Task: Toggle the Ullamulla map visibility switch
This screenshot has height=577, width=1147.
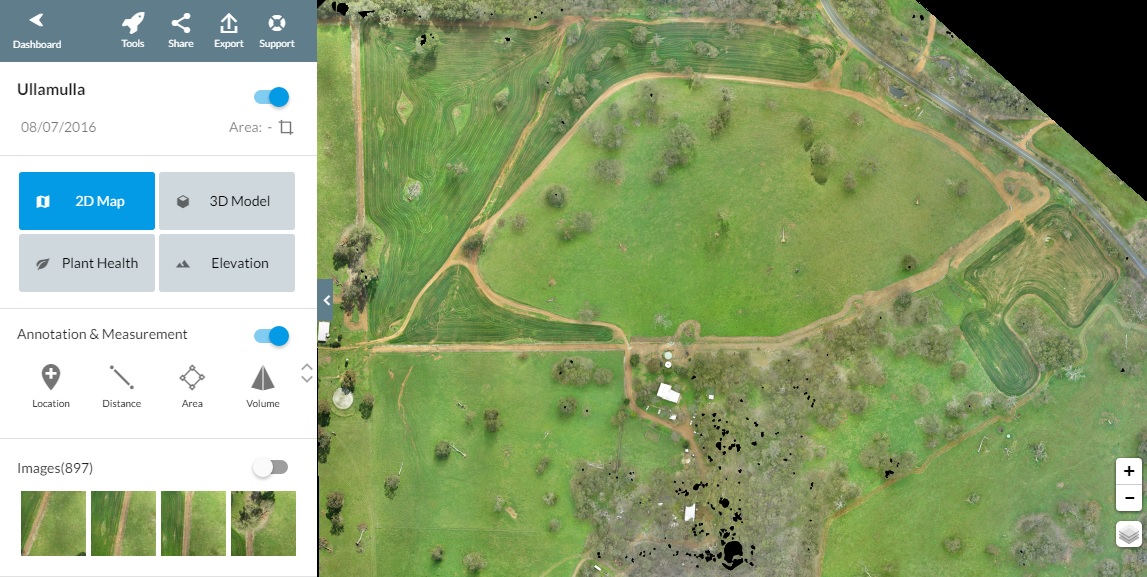Action: [271, 97]
